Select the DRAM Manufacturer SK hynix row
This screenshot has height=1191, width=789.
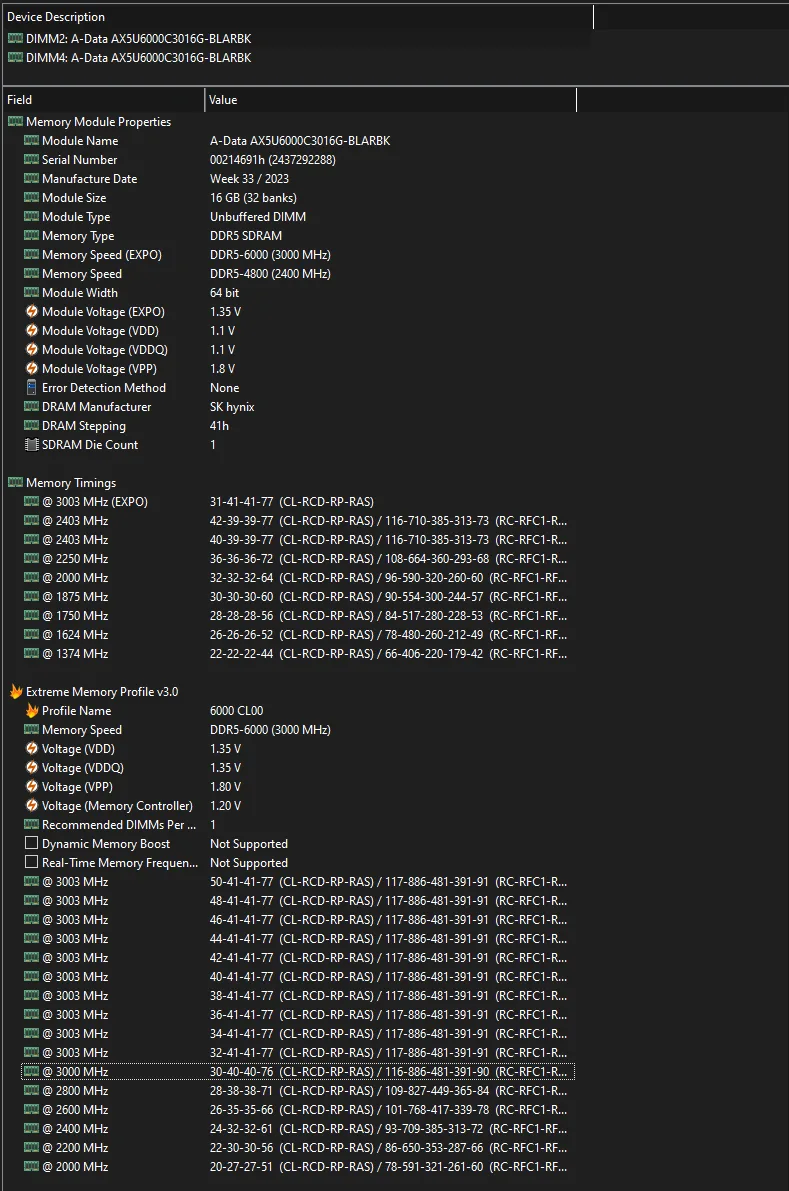coord(298,406)
